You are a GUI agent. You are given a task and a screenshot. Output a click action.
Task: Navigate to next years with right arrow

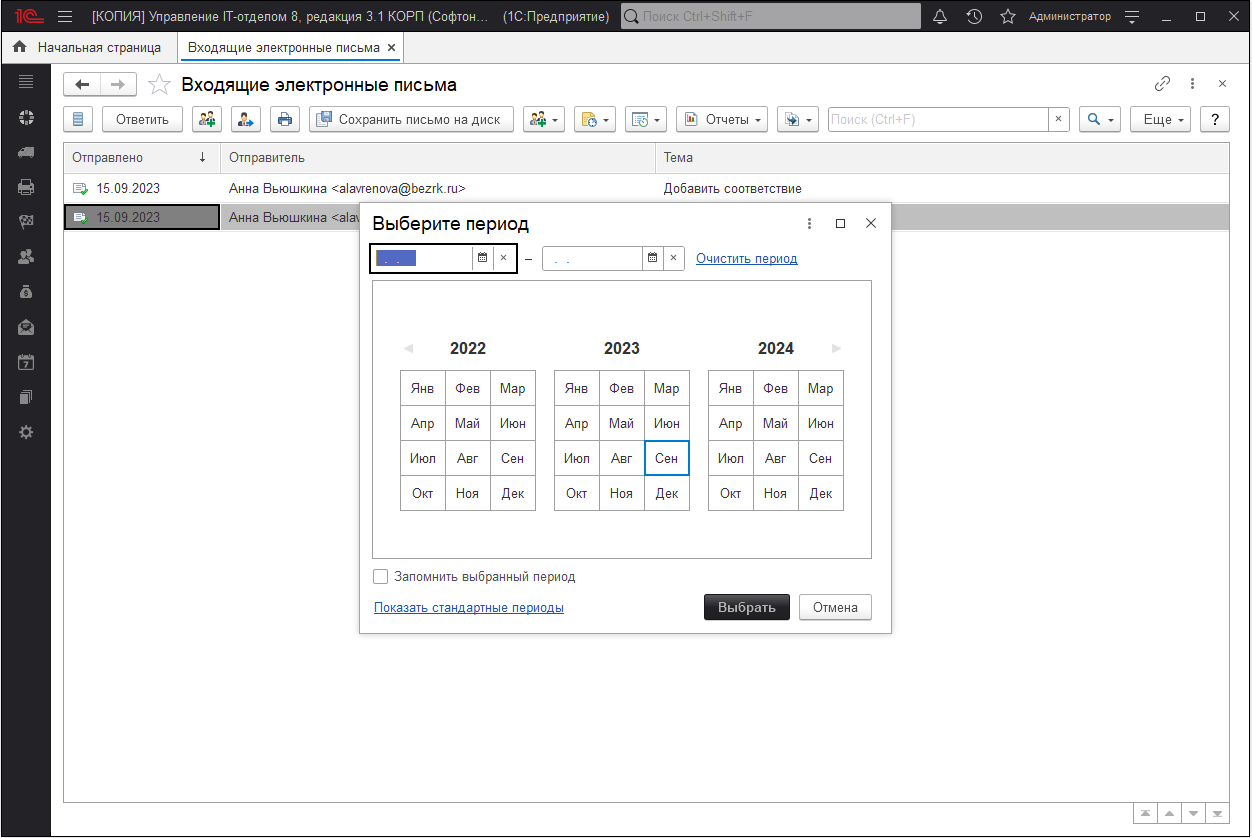(x=836, y=349)
